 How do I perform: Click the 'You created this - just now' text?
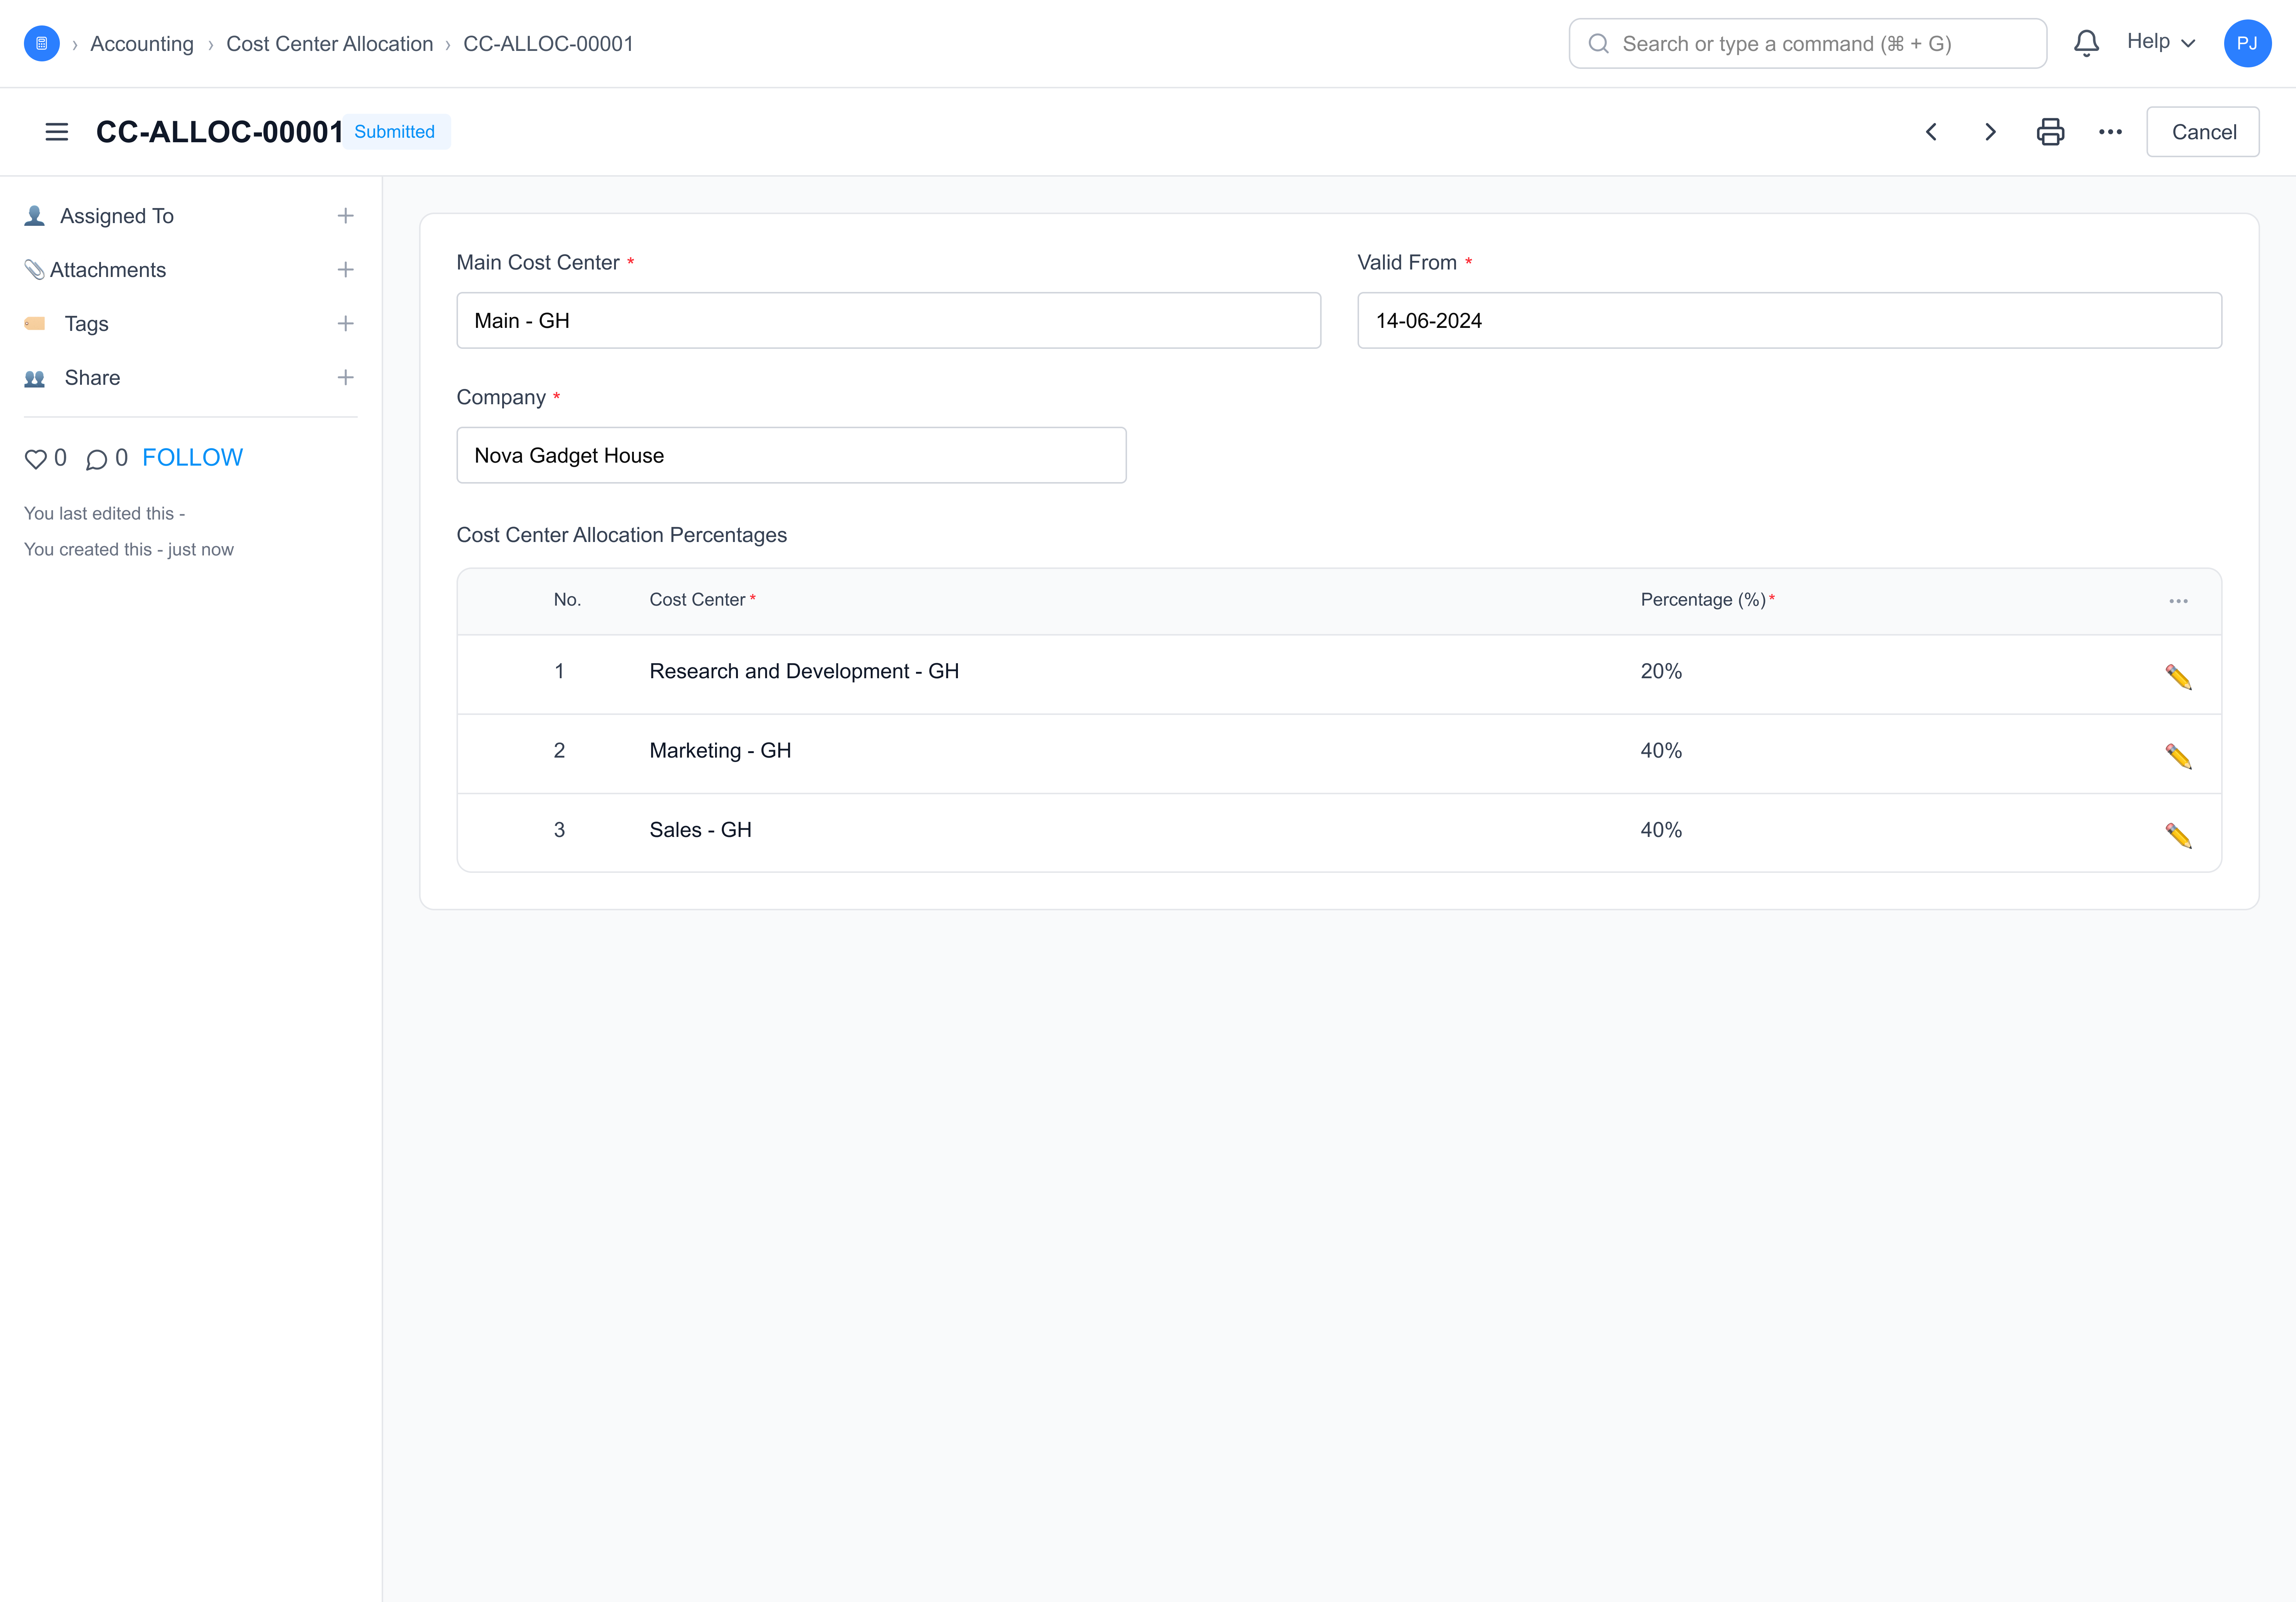pyautogui.click(x=129, y=550)
